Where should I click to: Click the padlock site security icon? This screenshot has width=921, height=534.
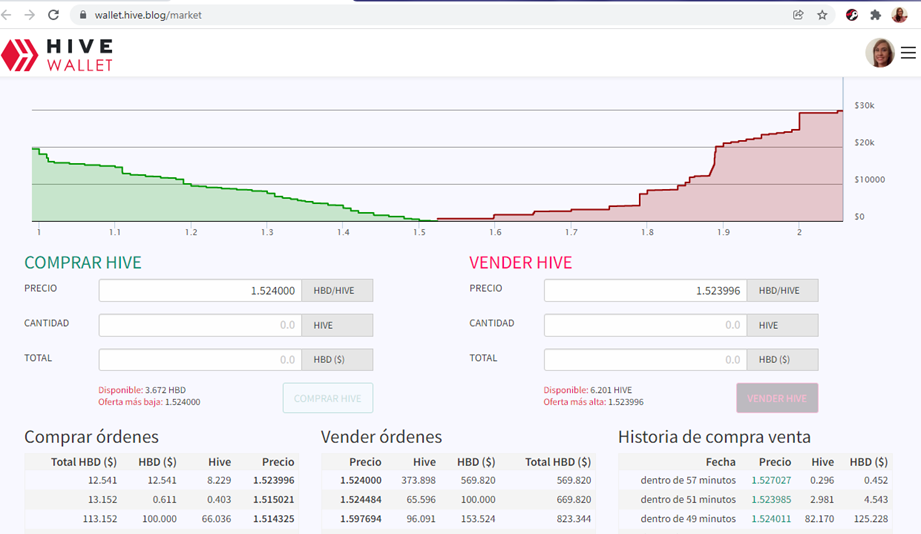click(83, 15)
